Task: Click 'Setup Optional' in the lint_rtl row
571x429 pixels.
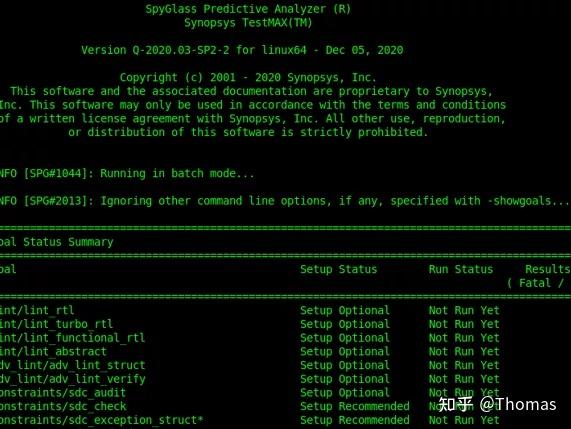Action: pyautogui.click(x=344, y=310)
